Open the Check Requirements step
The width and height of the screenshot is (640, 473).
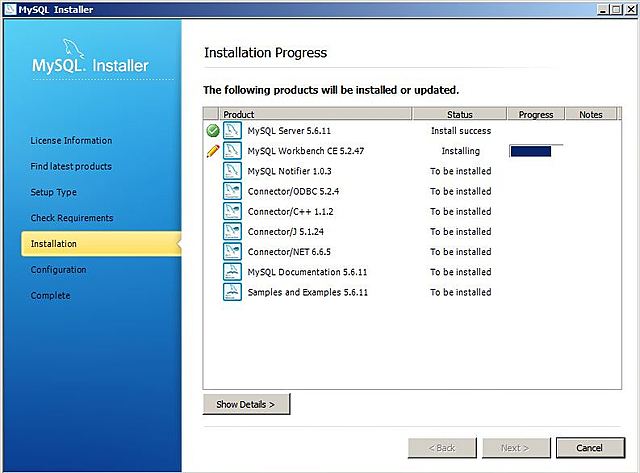pos(72,218)
